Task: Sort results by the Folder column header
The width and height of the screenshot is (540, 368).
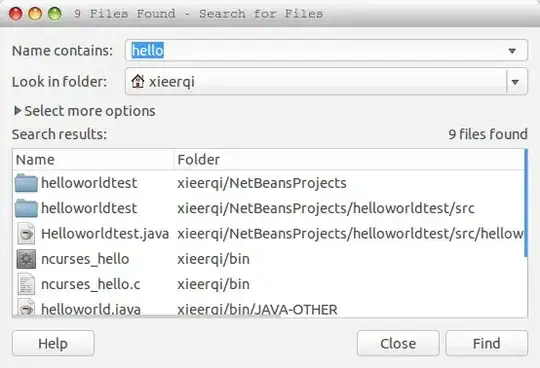Action: (349, 160)
